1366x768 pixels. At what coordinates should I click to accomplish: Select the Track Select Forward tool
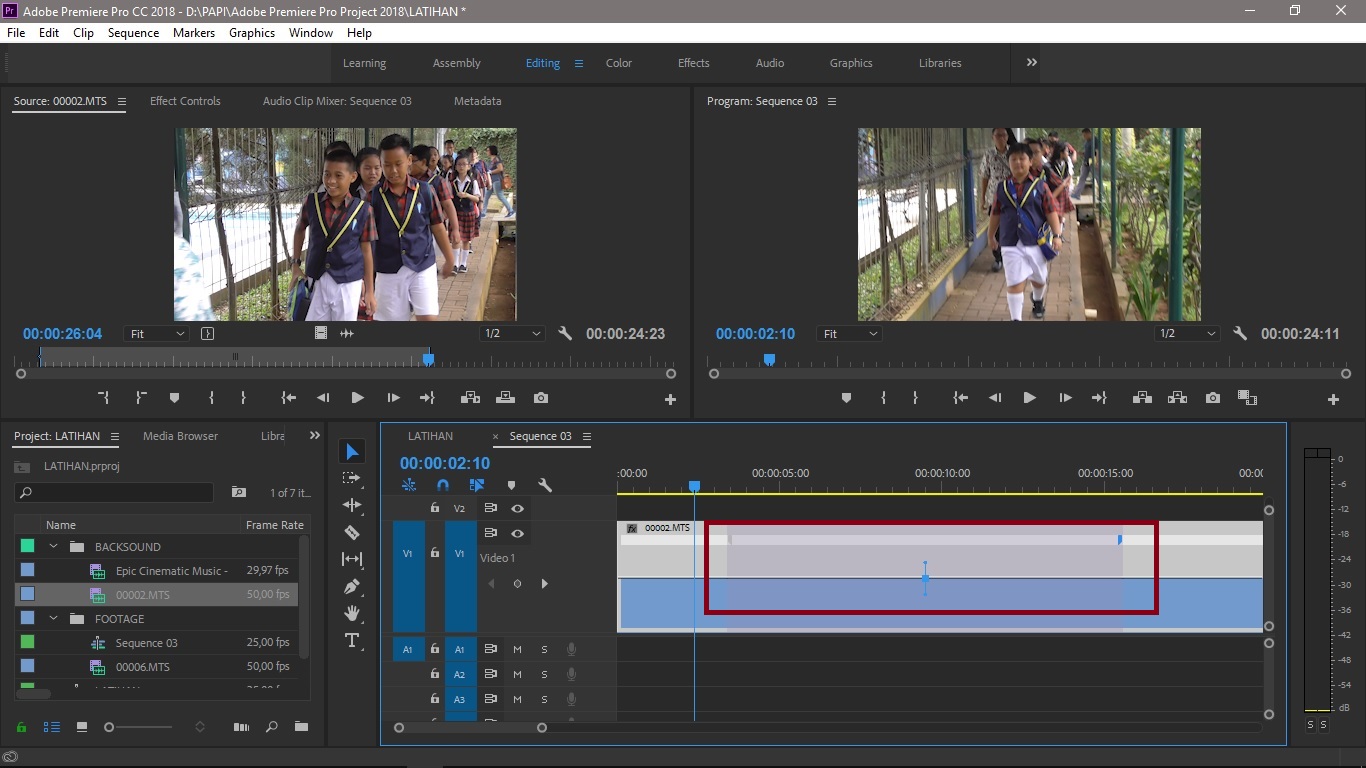pos(352,477)
